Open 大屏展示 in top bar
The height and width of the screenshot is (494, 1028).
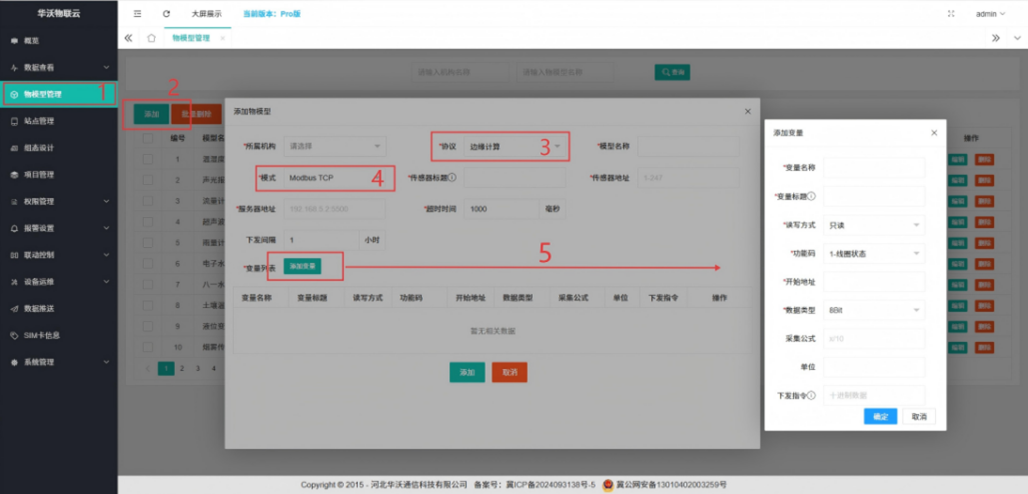tap(206, 14)
